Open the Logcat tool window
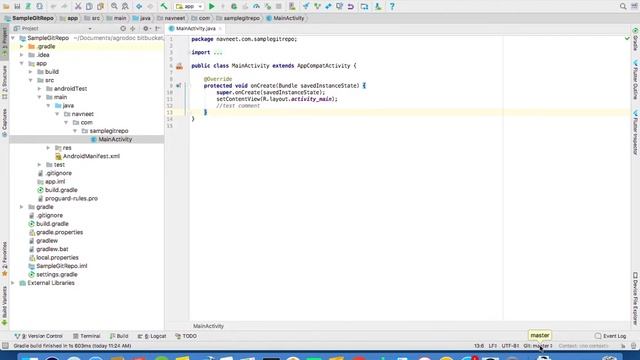The width and height of the screenshot is (640, 360). point(152,336)
